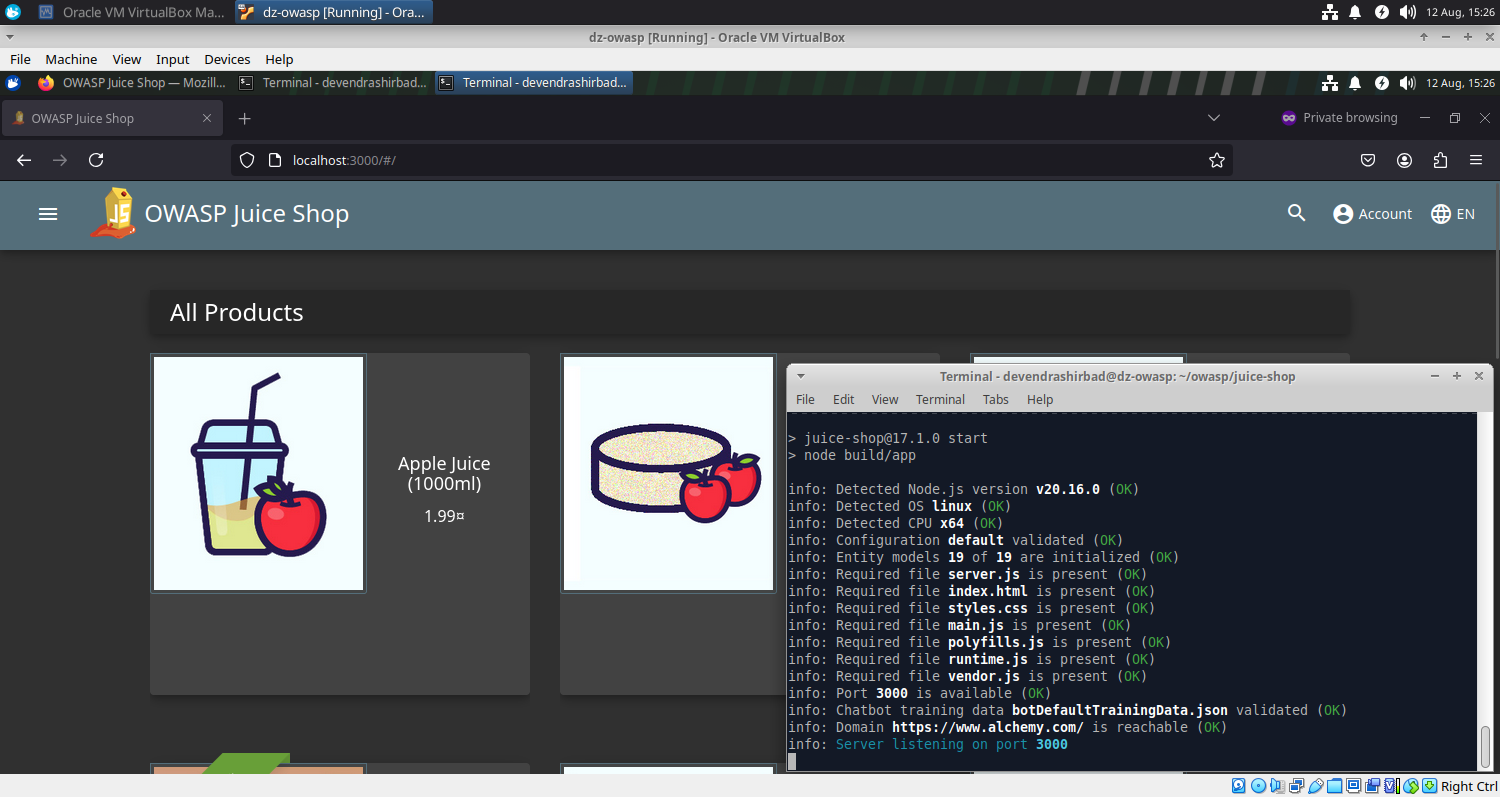Open the EN language selector
1500x797 pixels.
[1453, 214]
